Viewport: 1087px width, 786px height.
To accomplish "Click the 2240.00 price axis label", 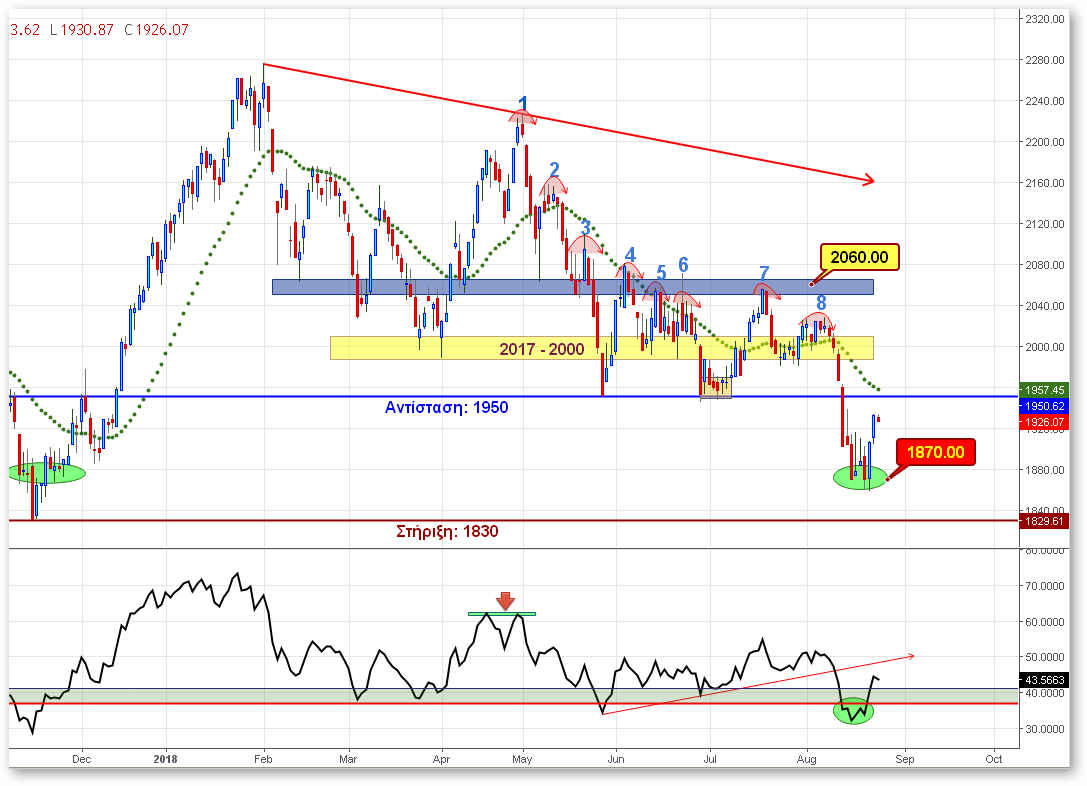I will (x=1045, y=101).
